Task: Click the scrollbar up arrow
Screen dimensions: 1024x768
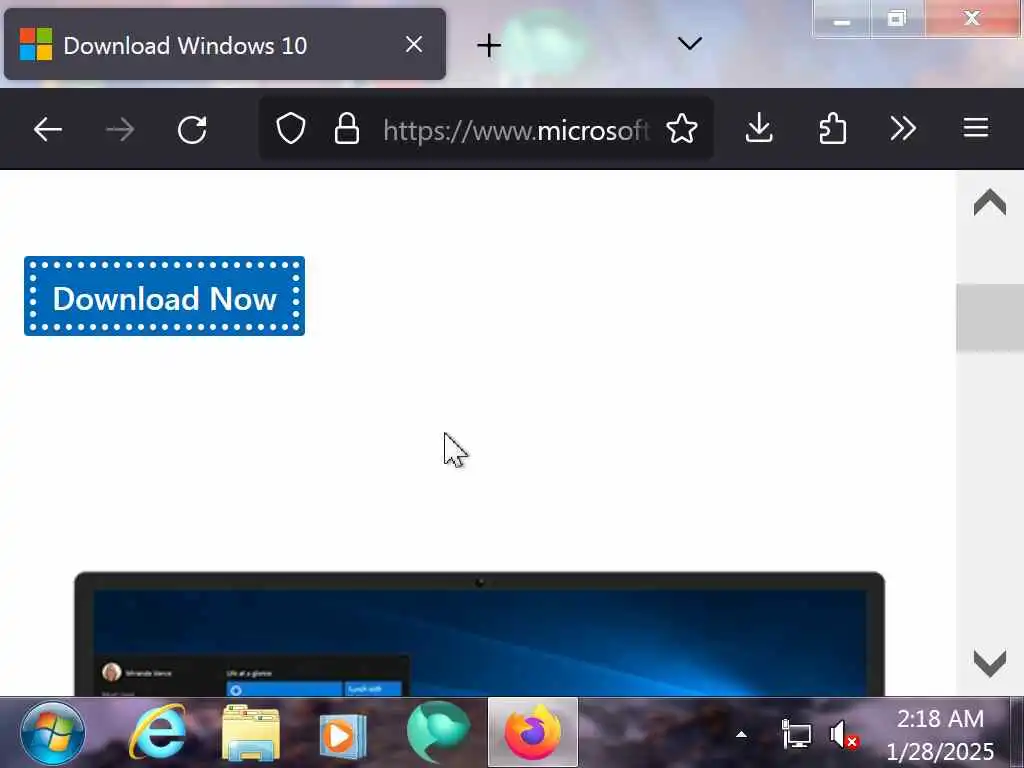Action: (990, 202)
